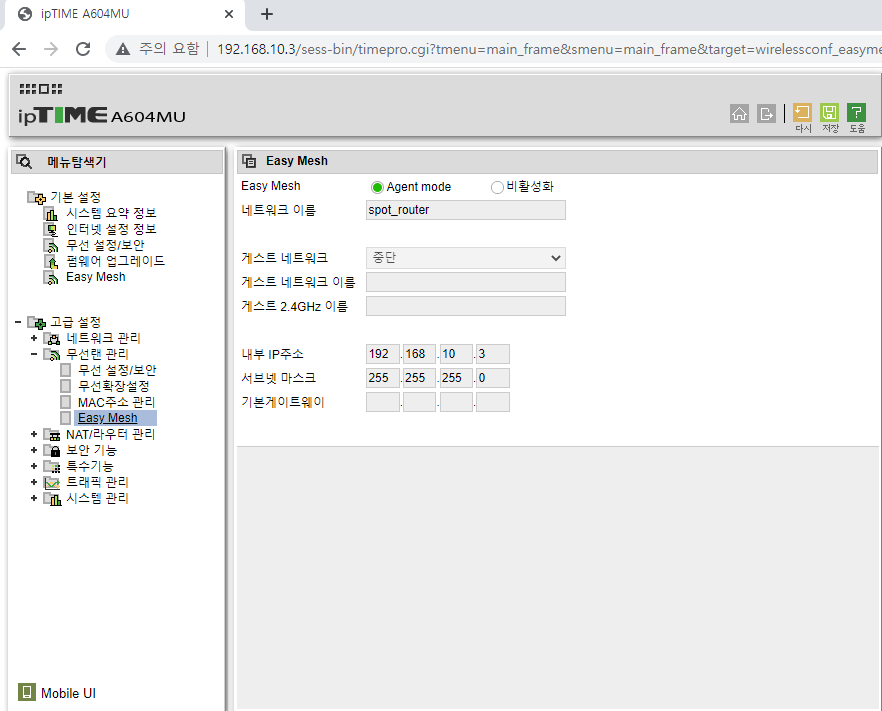
Task: Click the browser address bar URL
Action: pyautogui.click(x=549, y=50)
